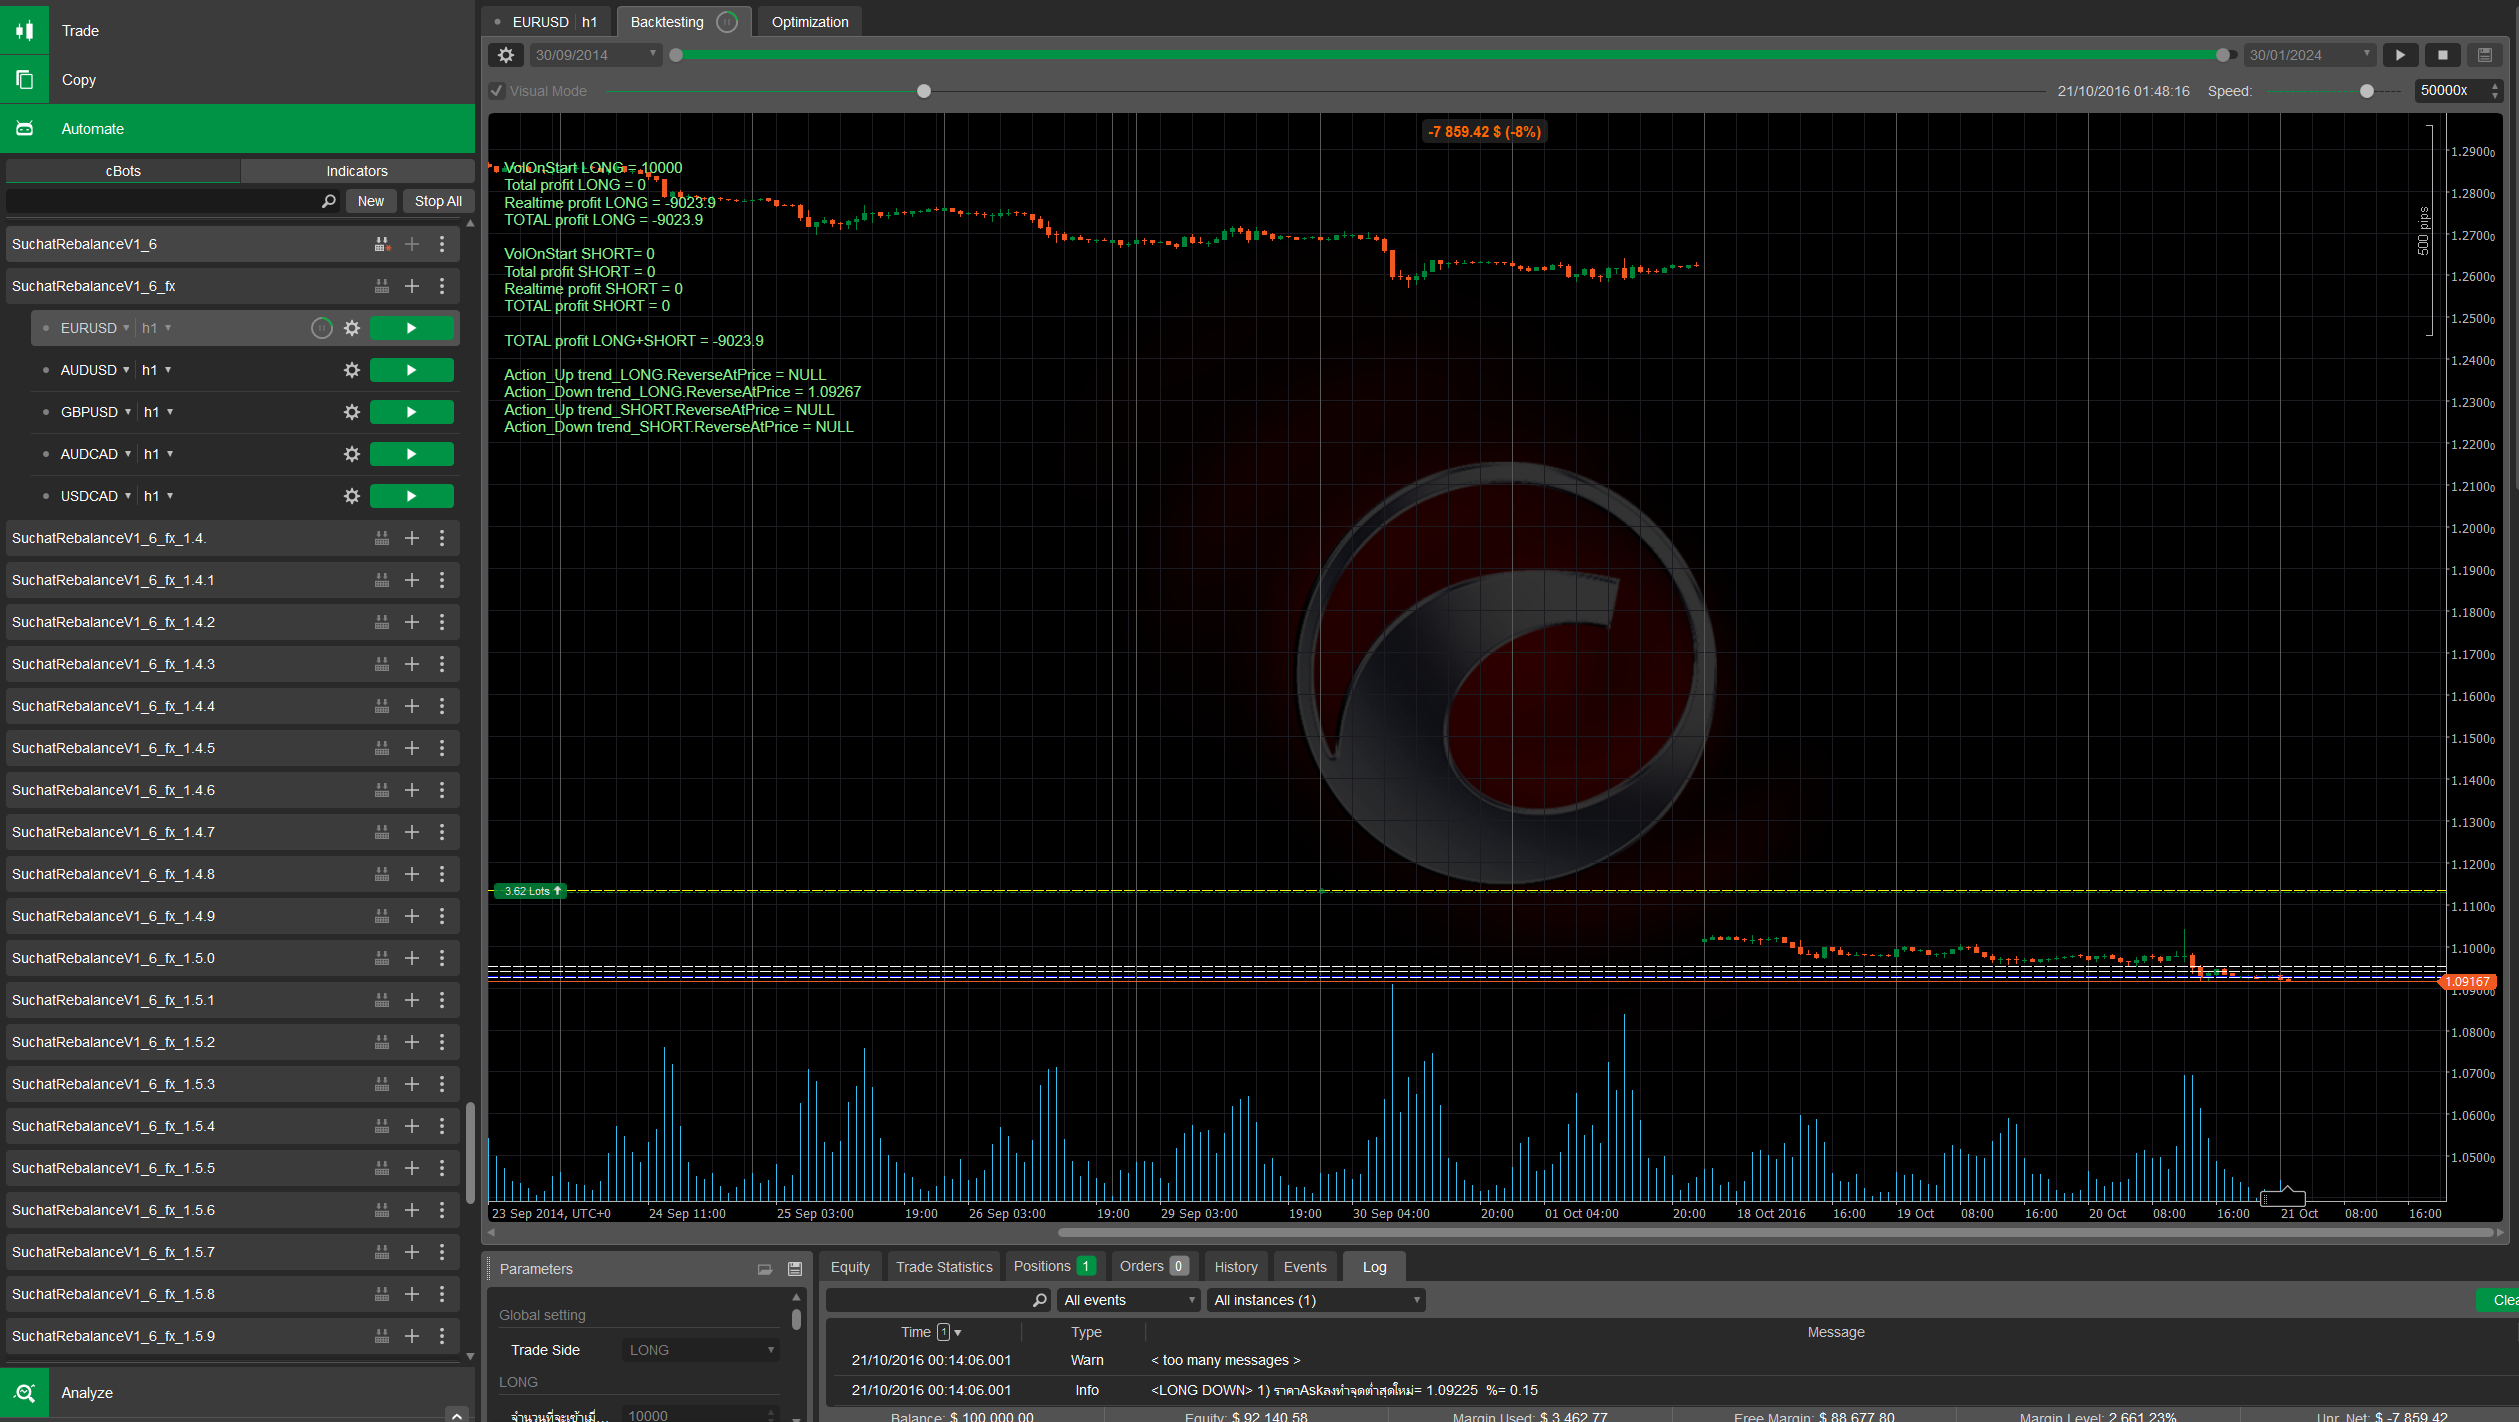The image size is (2519, 1422).
Task: Click the Time column header in Log
Action: tap(916, 1332)
